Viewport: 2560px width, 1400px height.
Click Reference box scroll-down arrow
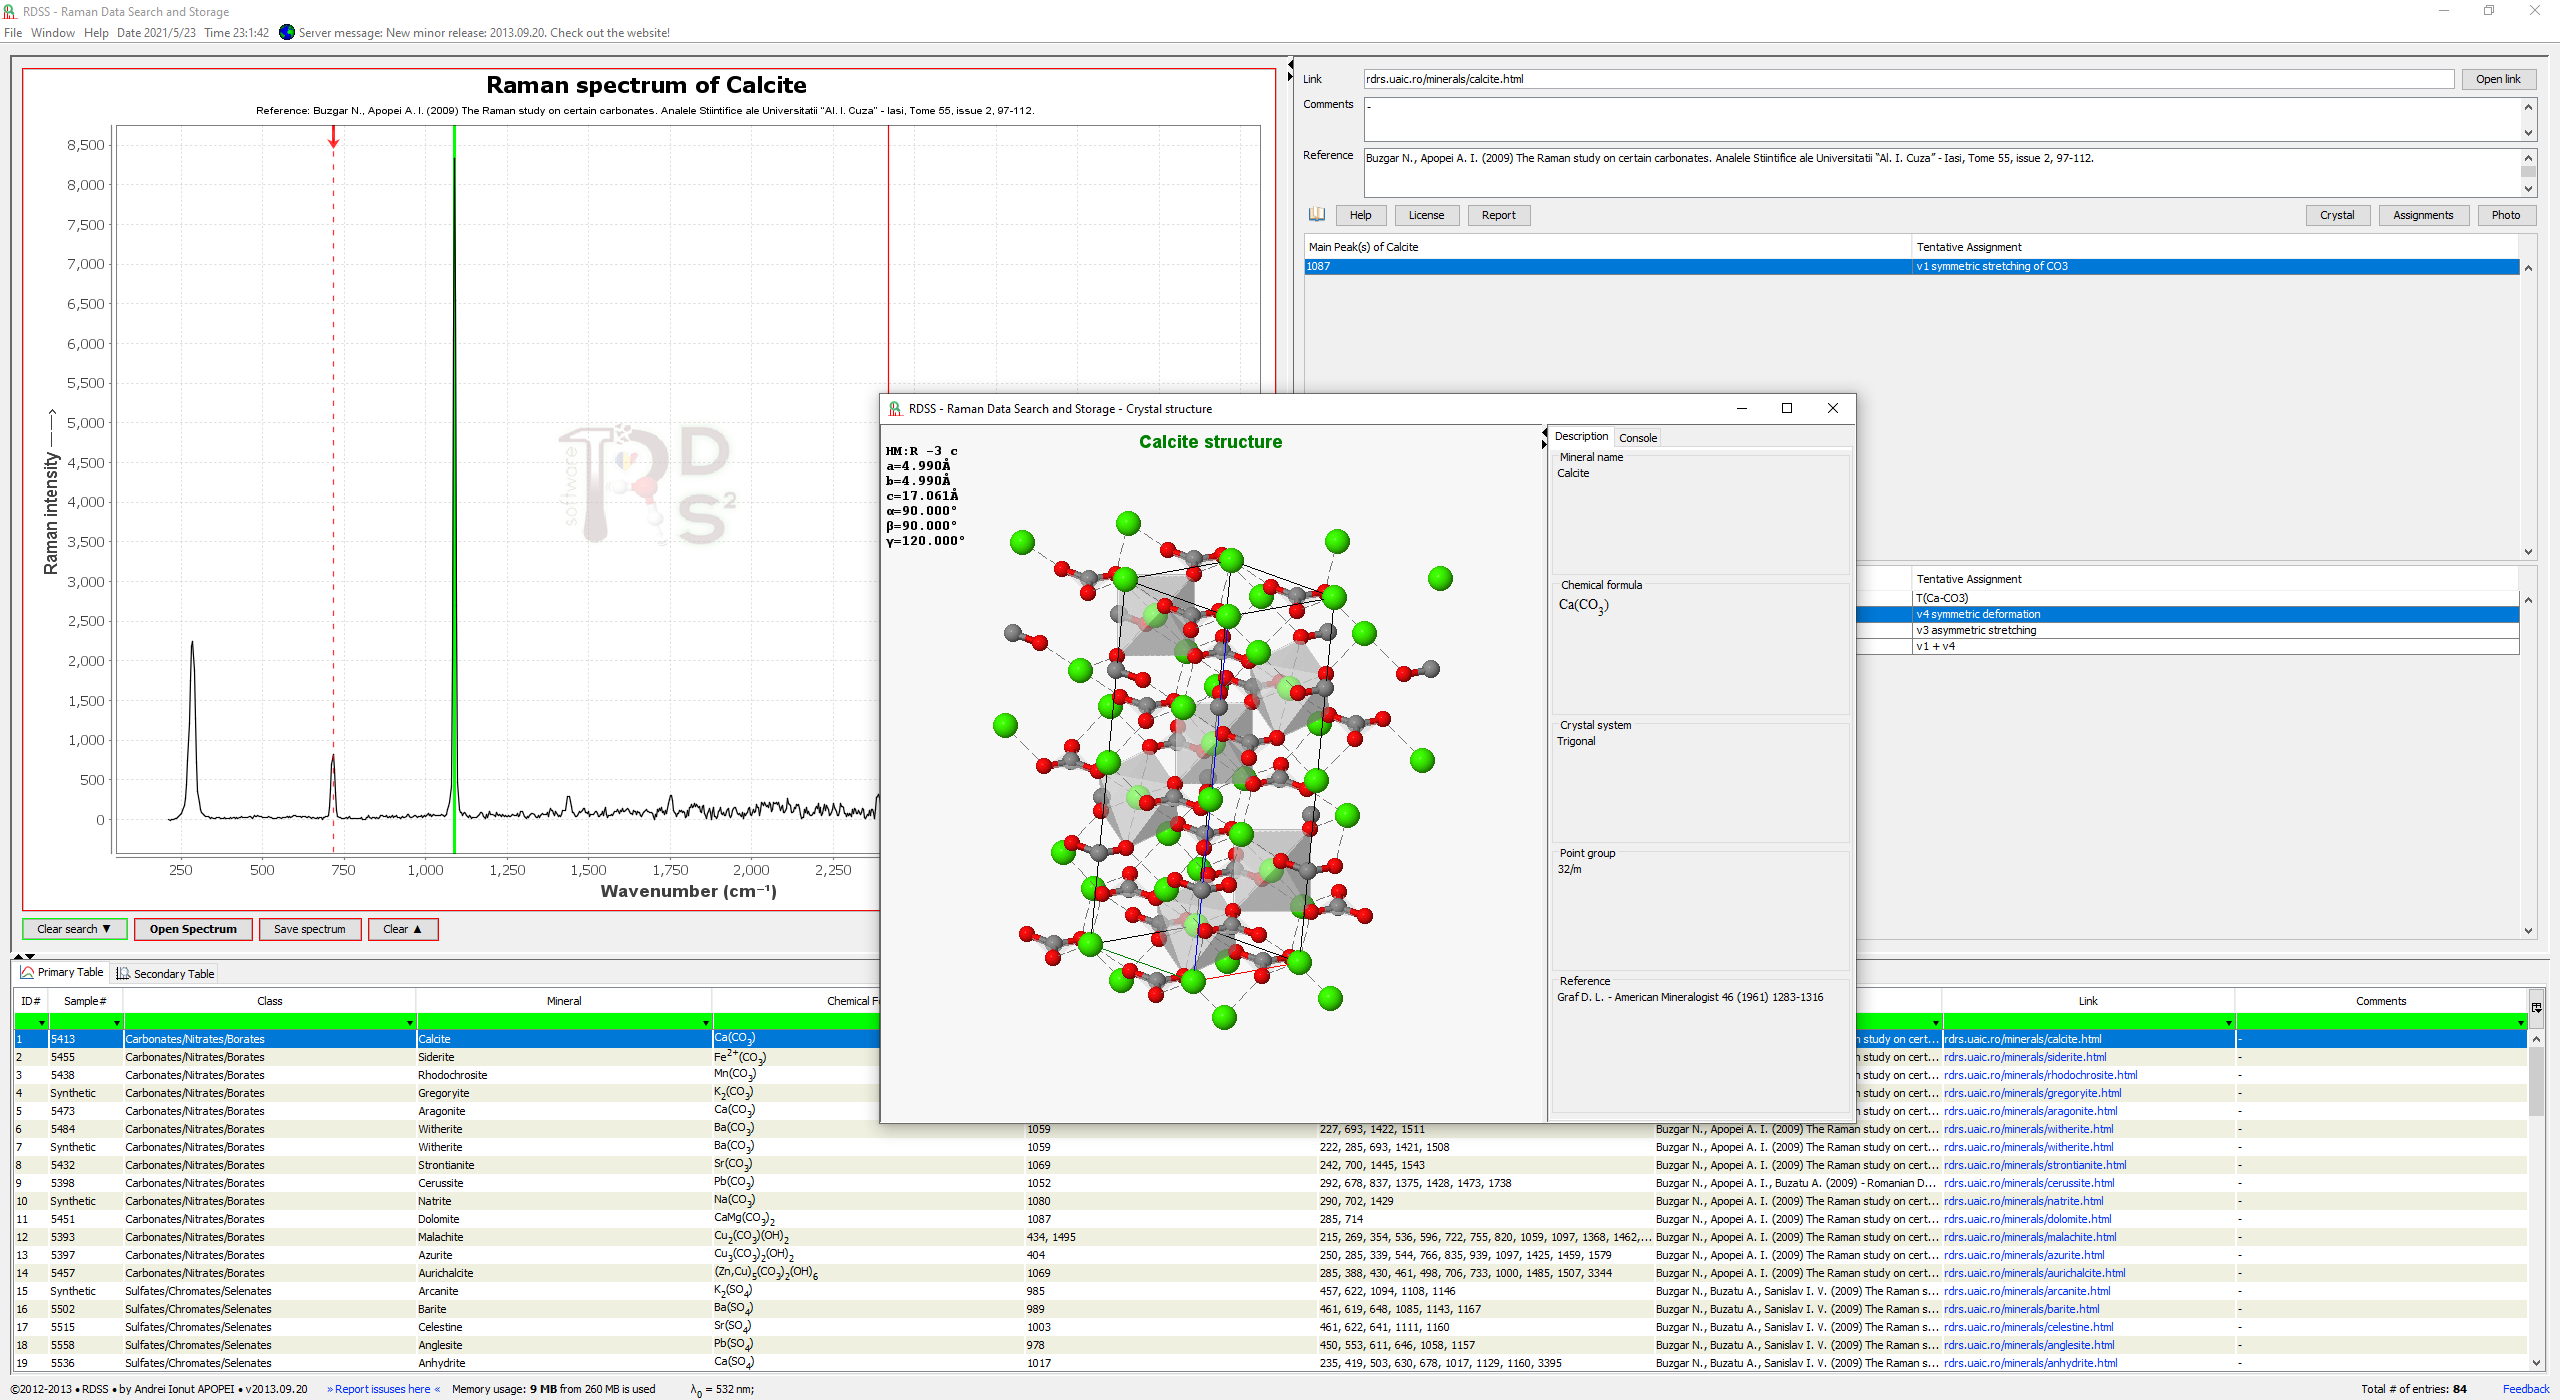(2528, 188)
